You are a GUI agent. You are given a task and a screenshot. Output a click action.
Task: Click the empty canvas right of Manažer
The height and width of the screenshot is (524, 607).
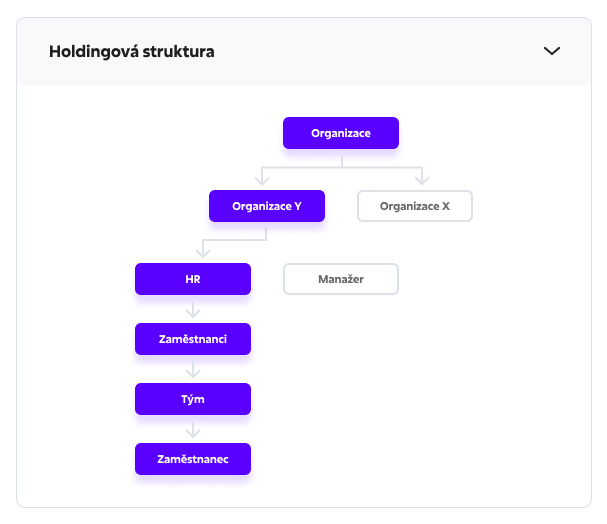pos(480,279)
